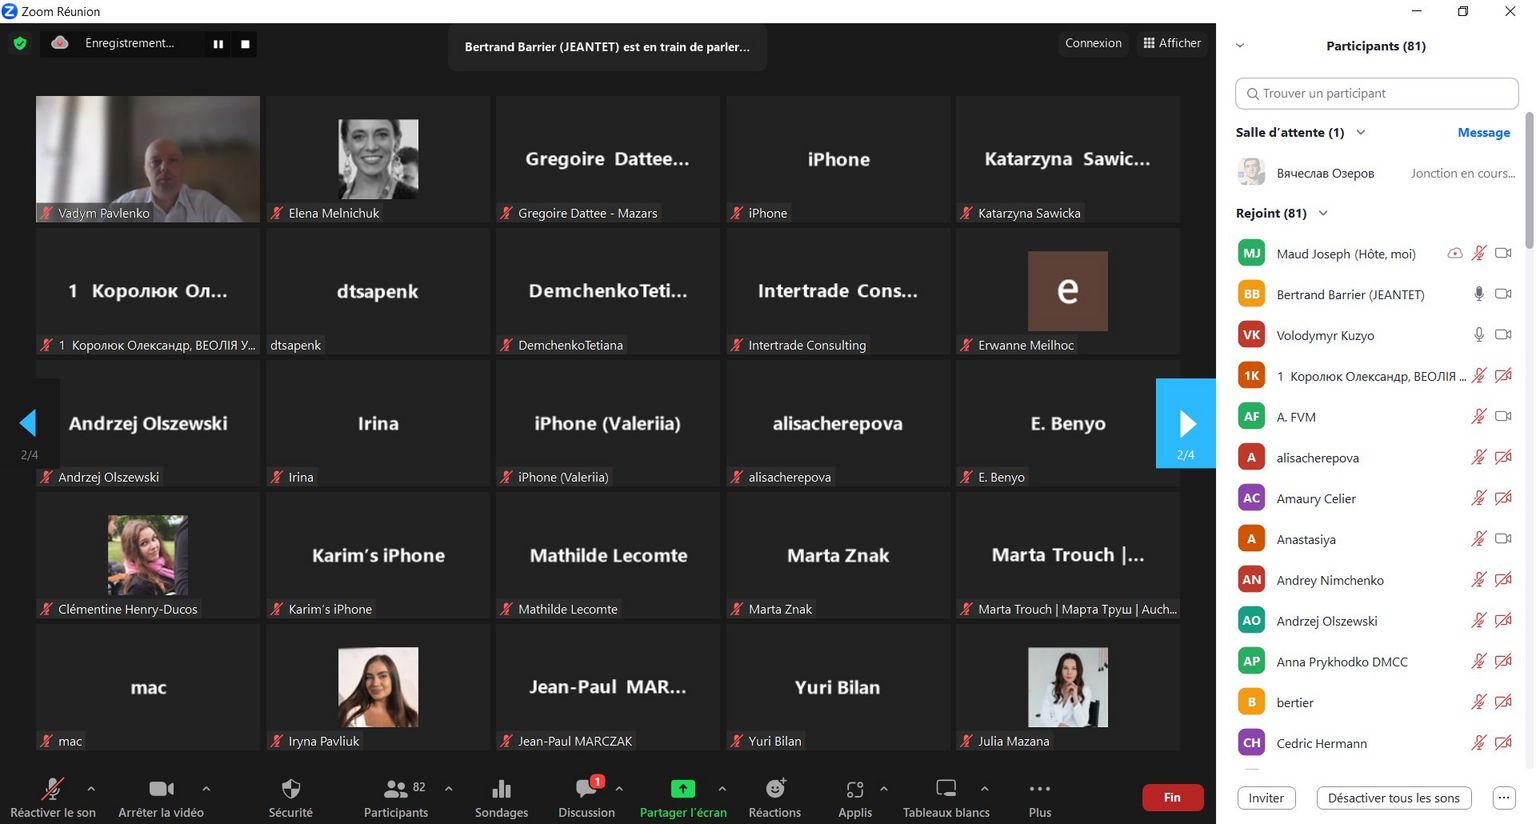
Task: Click the Désactiver tous les sons button
Action: (x=1393, y=798)
